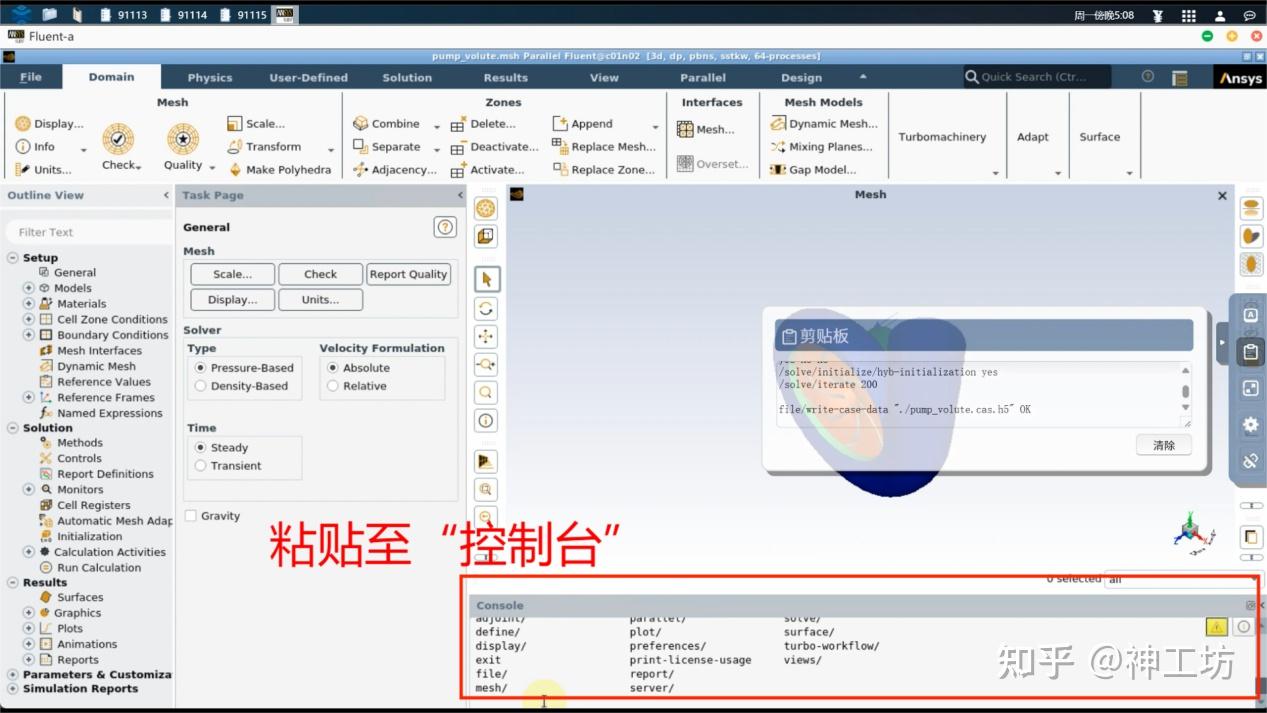Click Quick Search field
Viewport: 1267px width, 713px height.
point(1037,77)
